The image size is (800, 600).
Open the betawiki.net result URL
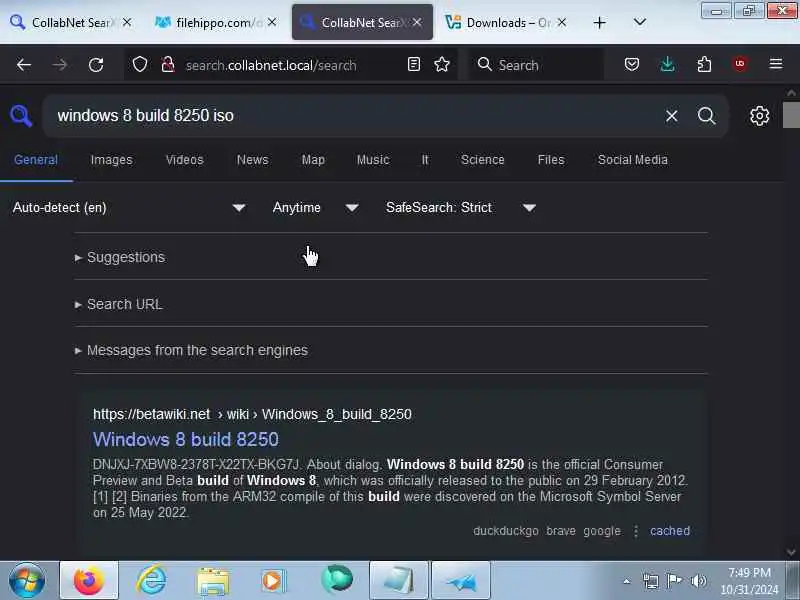click(x=252, y=414)
